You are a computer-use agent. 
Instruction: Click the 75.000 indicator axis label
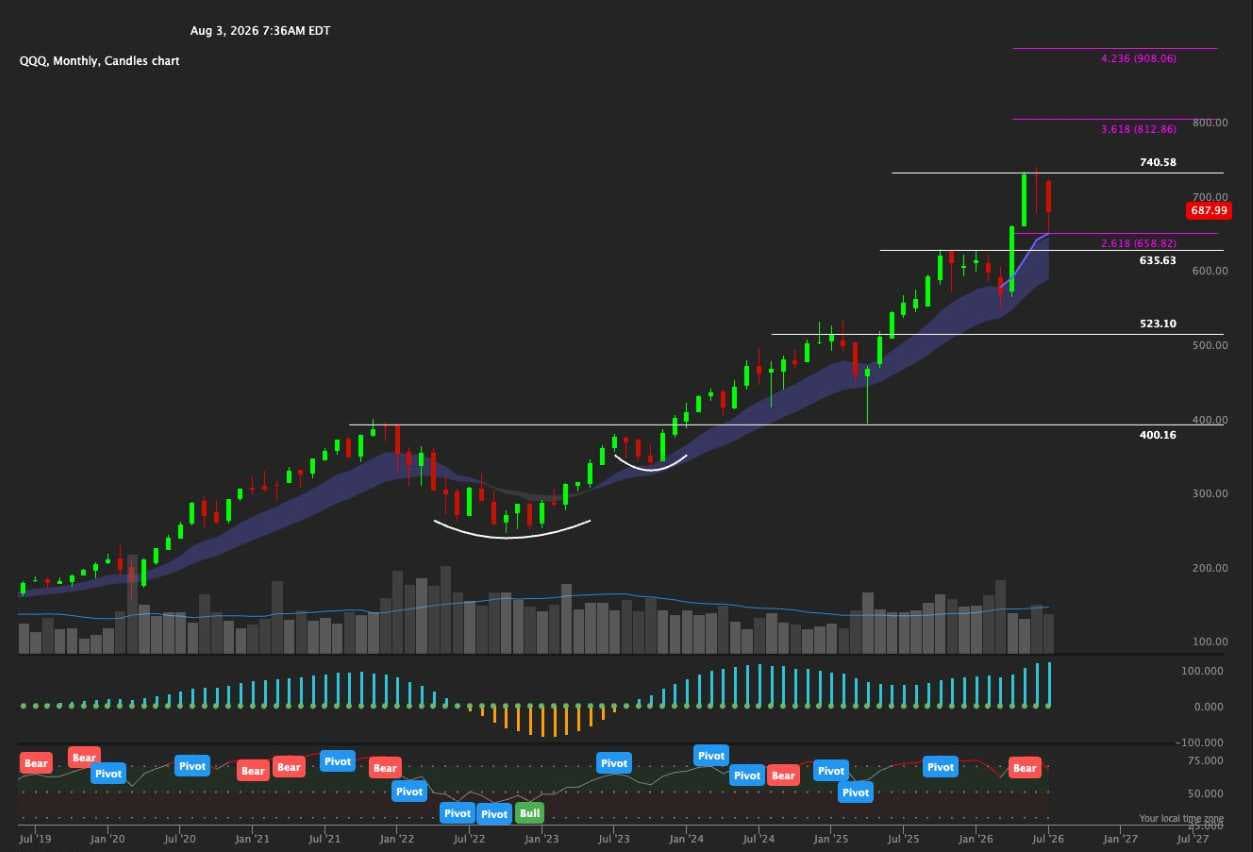click(1208, 761)
